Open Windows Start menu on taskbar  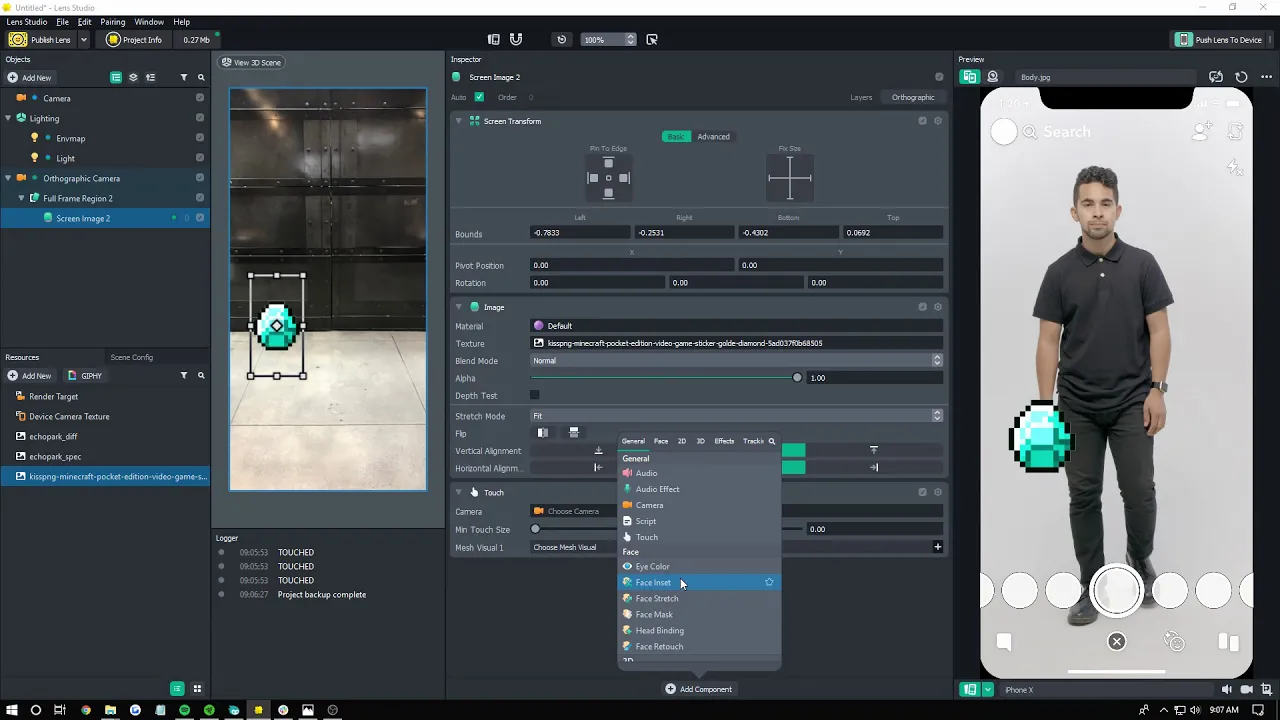(11, 710)
